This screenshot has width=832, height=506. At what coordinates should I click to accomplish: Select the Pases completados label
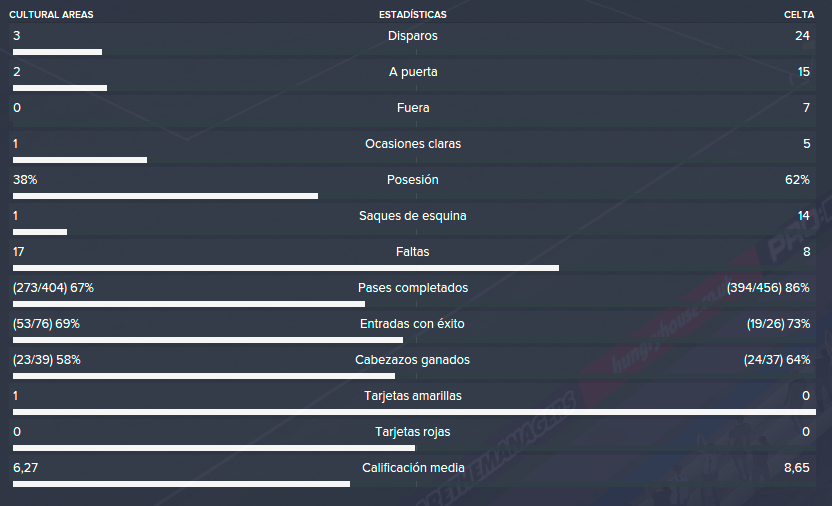(x=413, y=288)
